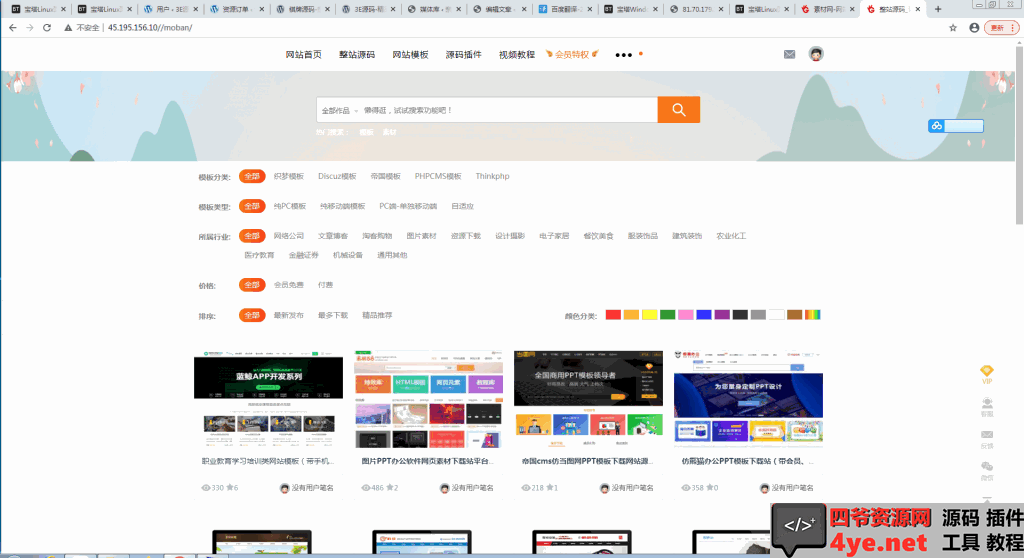Open the new tab plus button
Viewport: 1024px width, 558px height.
937,9
